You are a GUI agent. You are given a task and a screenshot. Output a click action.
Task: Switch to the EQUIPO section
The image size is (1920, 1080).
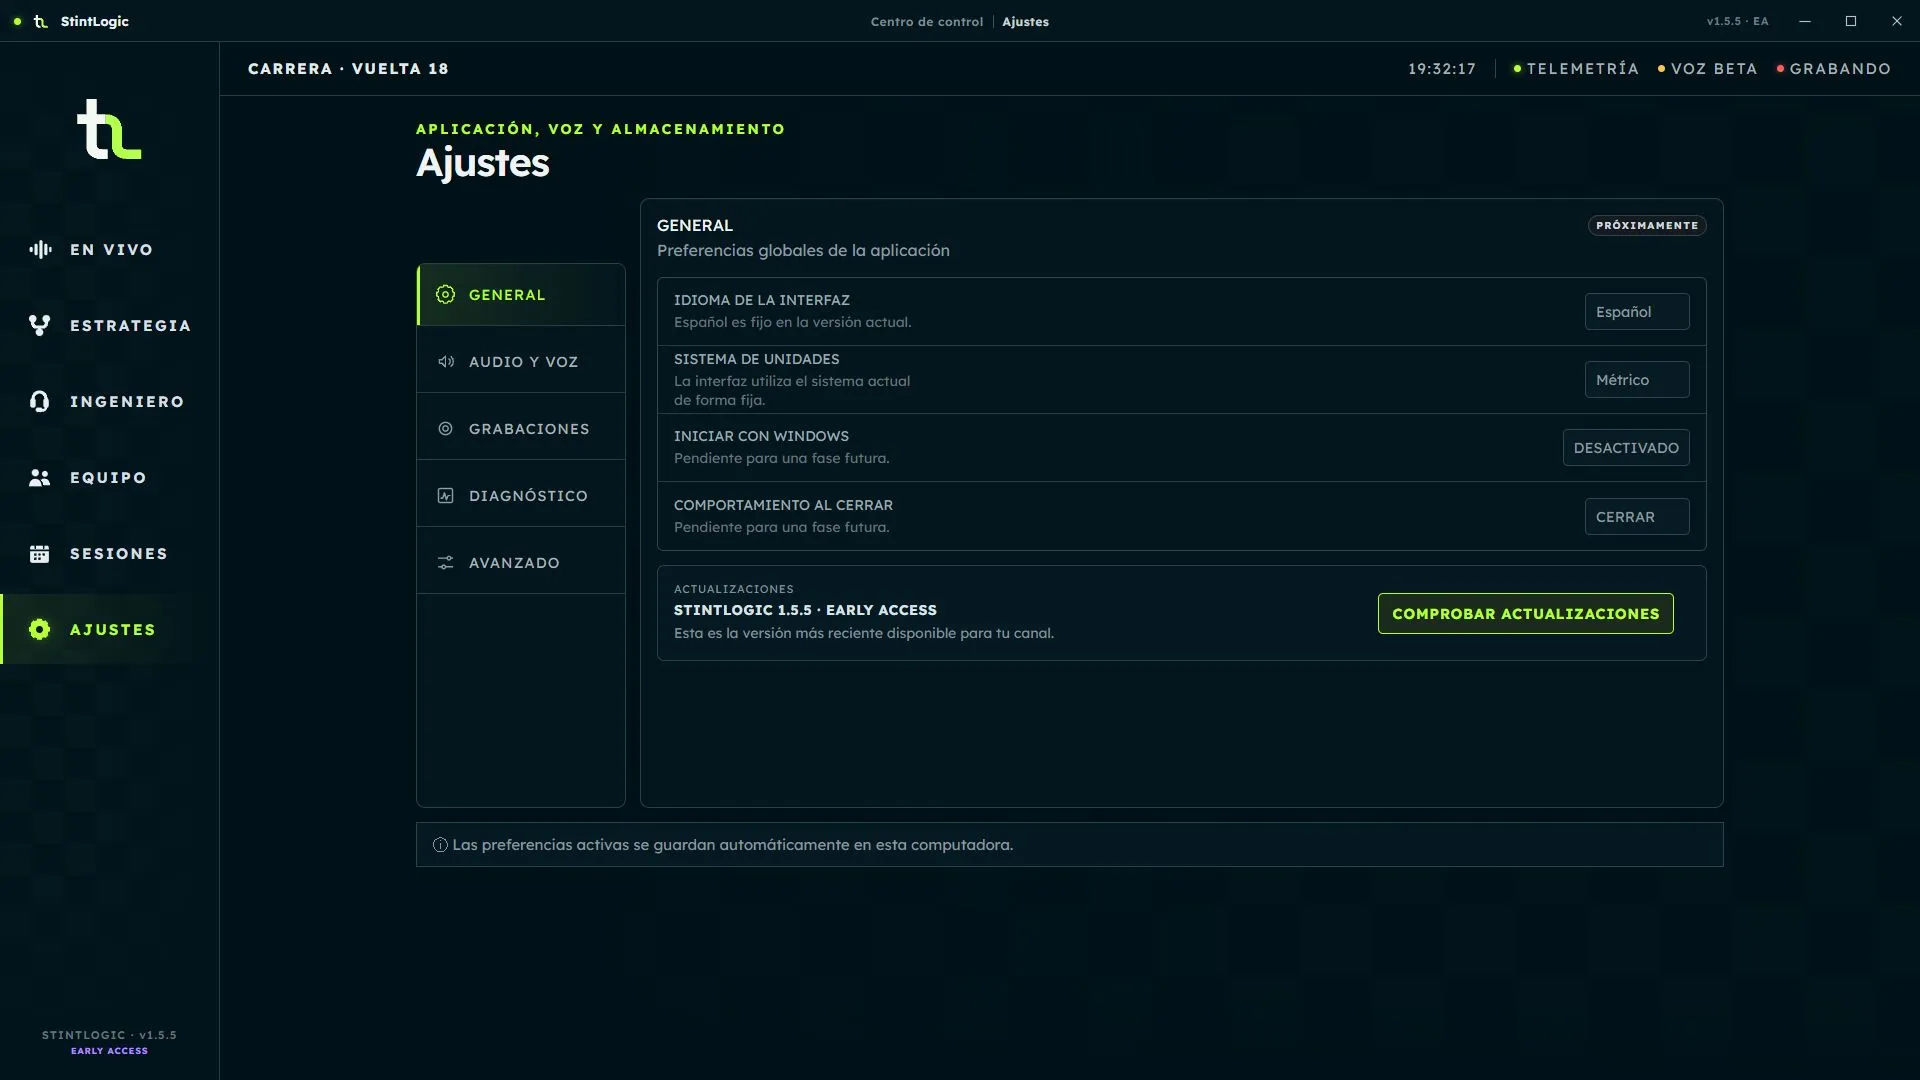point(110,478)
